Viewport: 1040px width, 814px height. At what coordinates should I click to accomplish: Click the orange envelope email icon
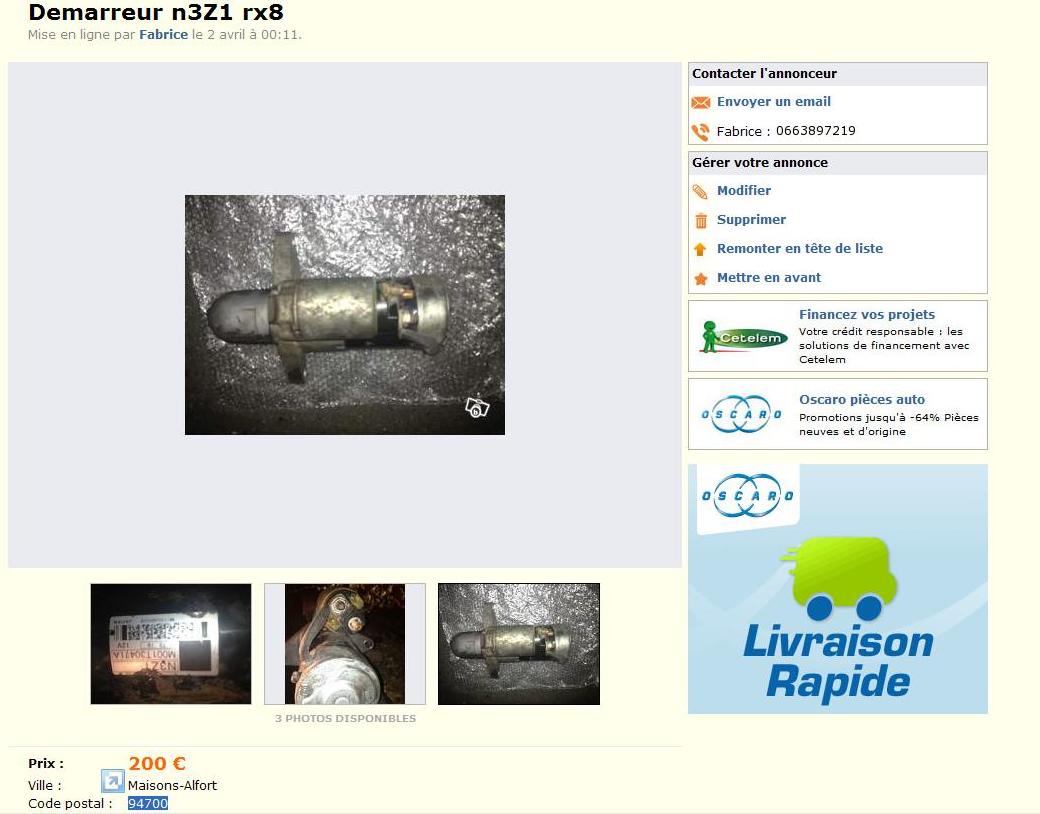coord(701,102)
